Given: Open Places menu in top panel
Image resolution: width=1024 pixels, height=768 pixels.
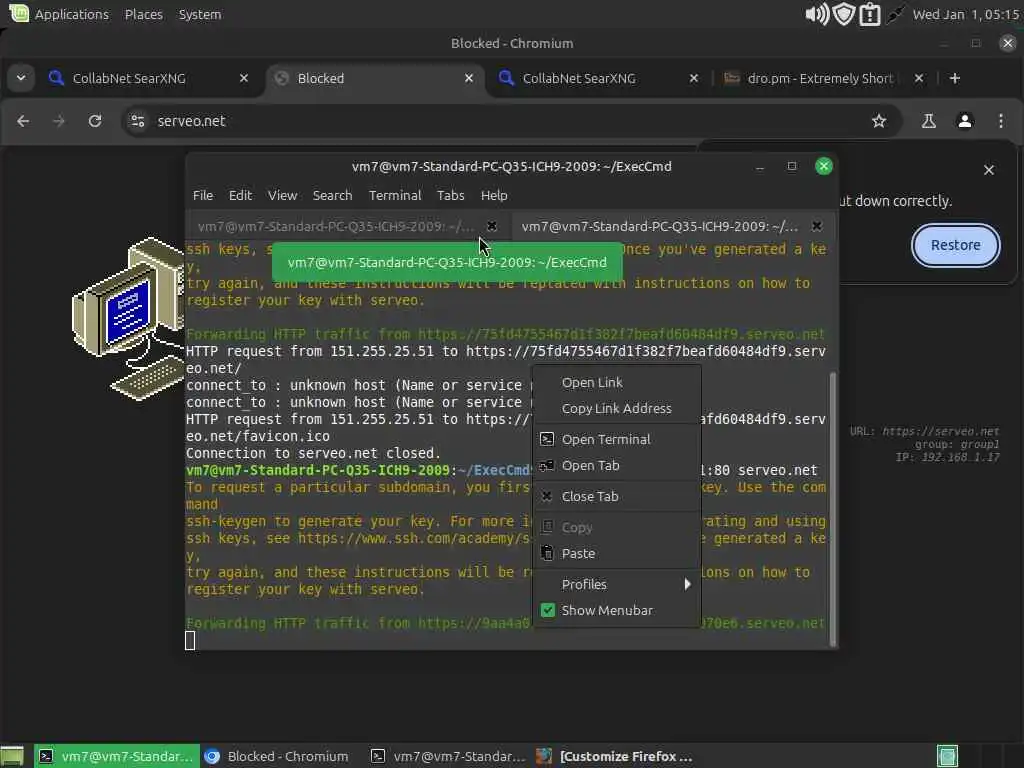Looking at the screenshot, I should coord(144,14).
